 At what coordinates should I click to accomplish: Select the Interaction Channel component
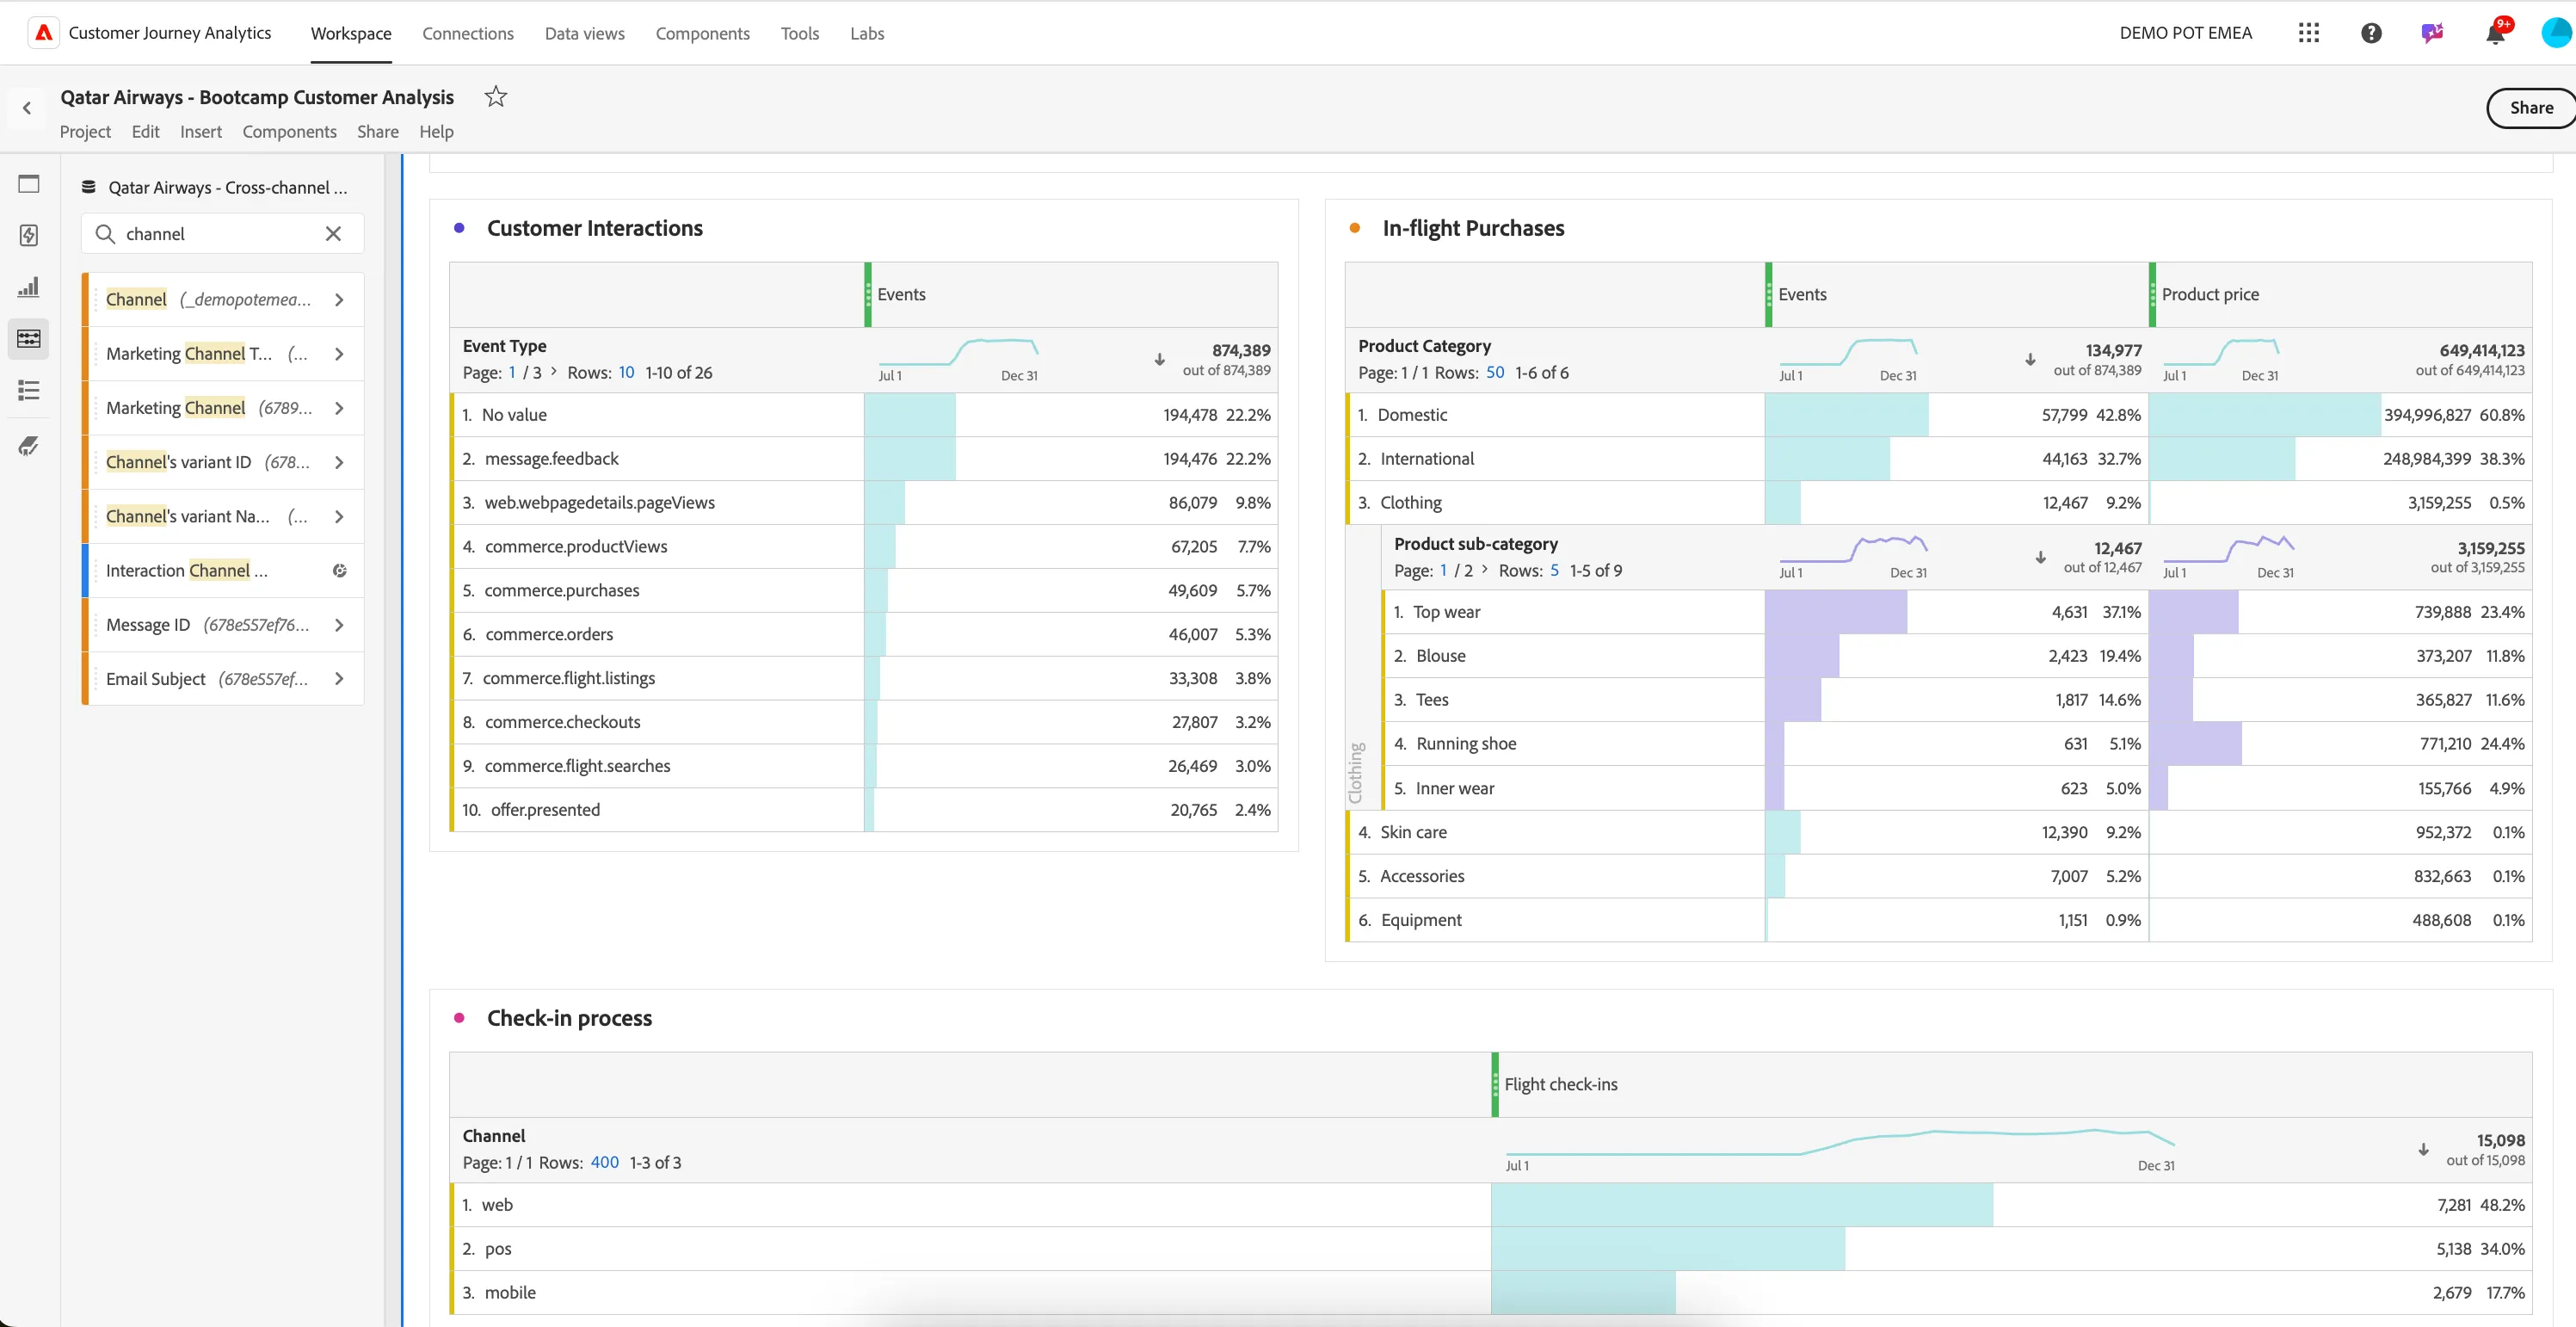pyautogui.click(x=223, y=570)
